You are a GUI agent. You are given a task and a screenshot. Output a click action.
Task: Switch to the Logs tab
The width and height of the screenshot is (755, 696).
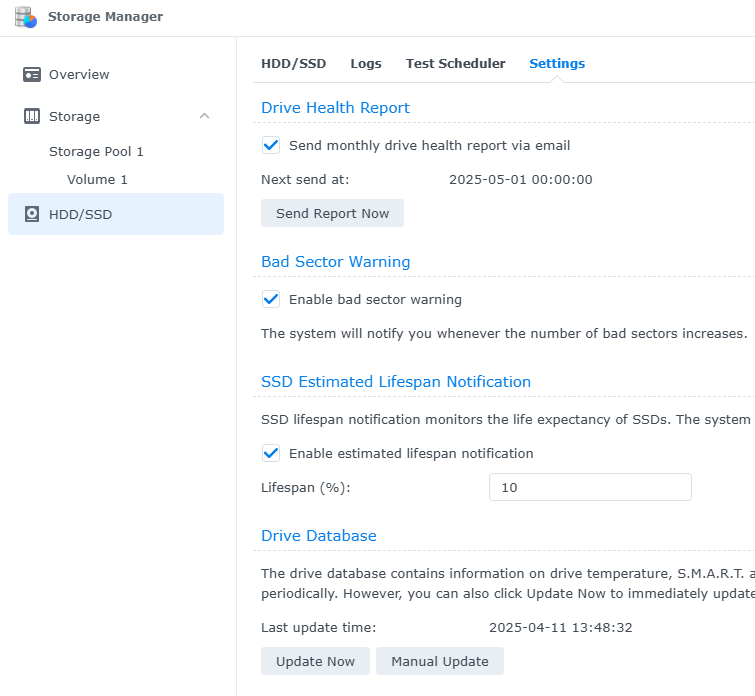coord(366,64)
